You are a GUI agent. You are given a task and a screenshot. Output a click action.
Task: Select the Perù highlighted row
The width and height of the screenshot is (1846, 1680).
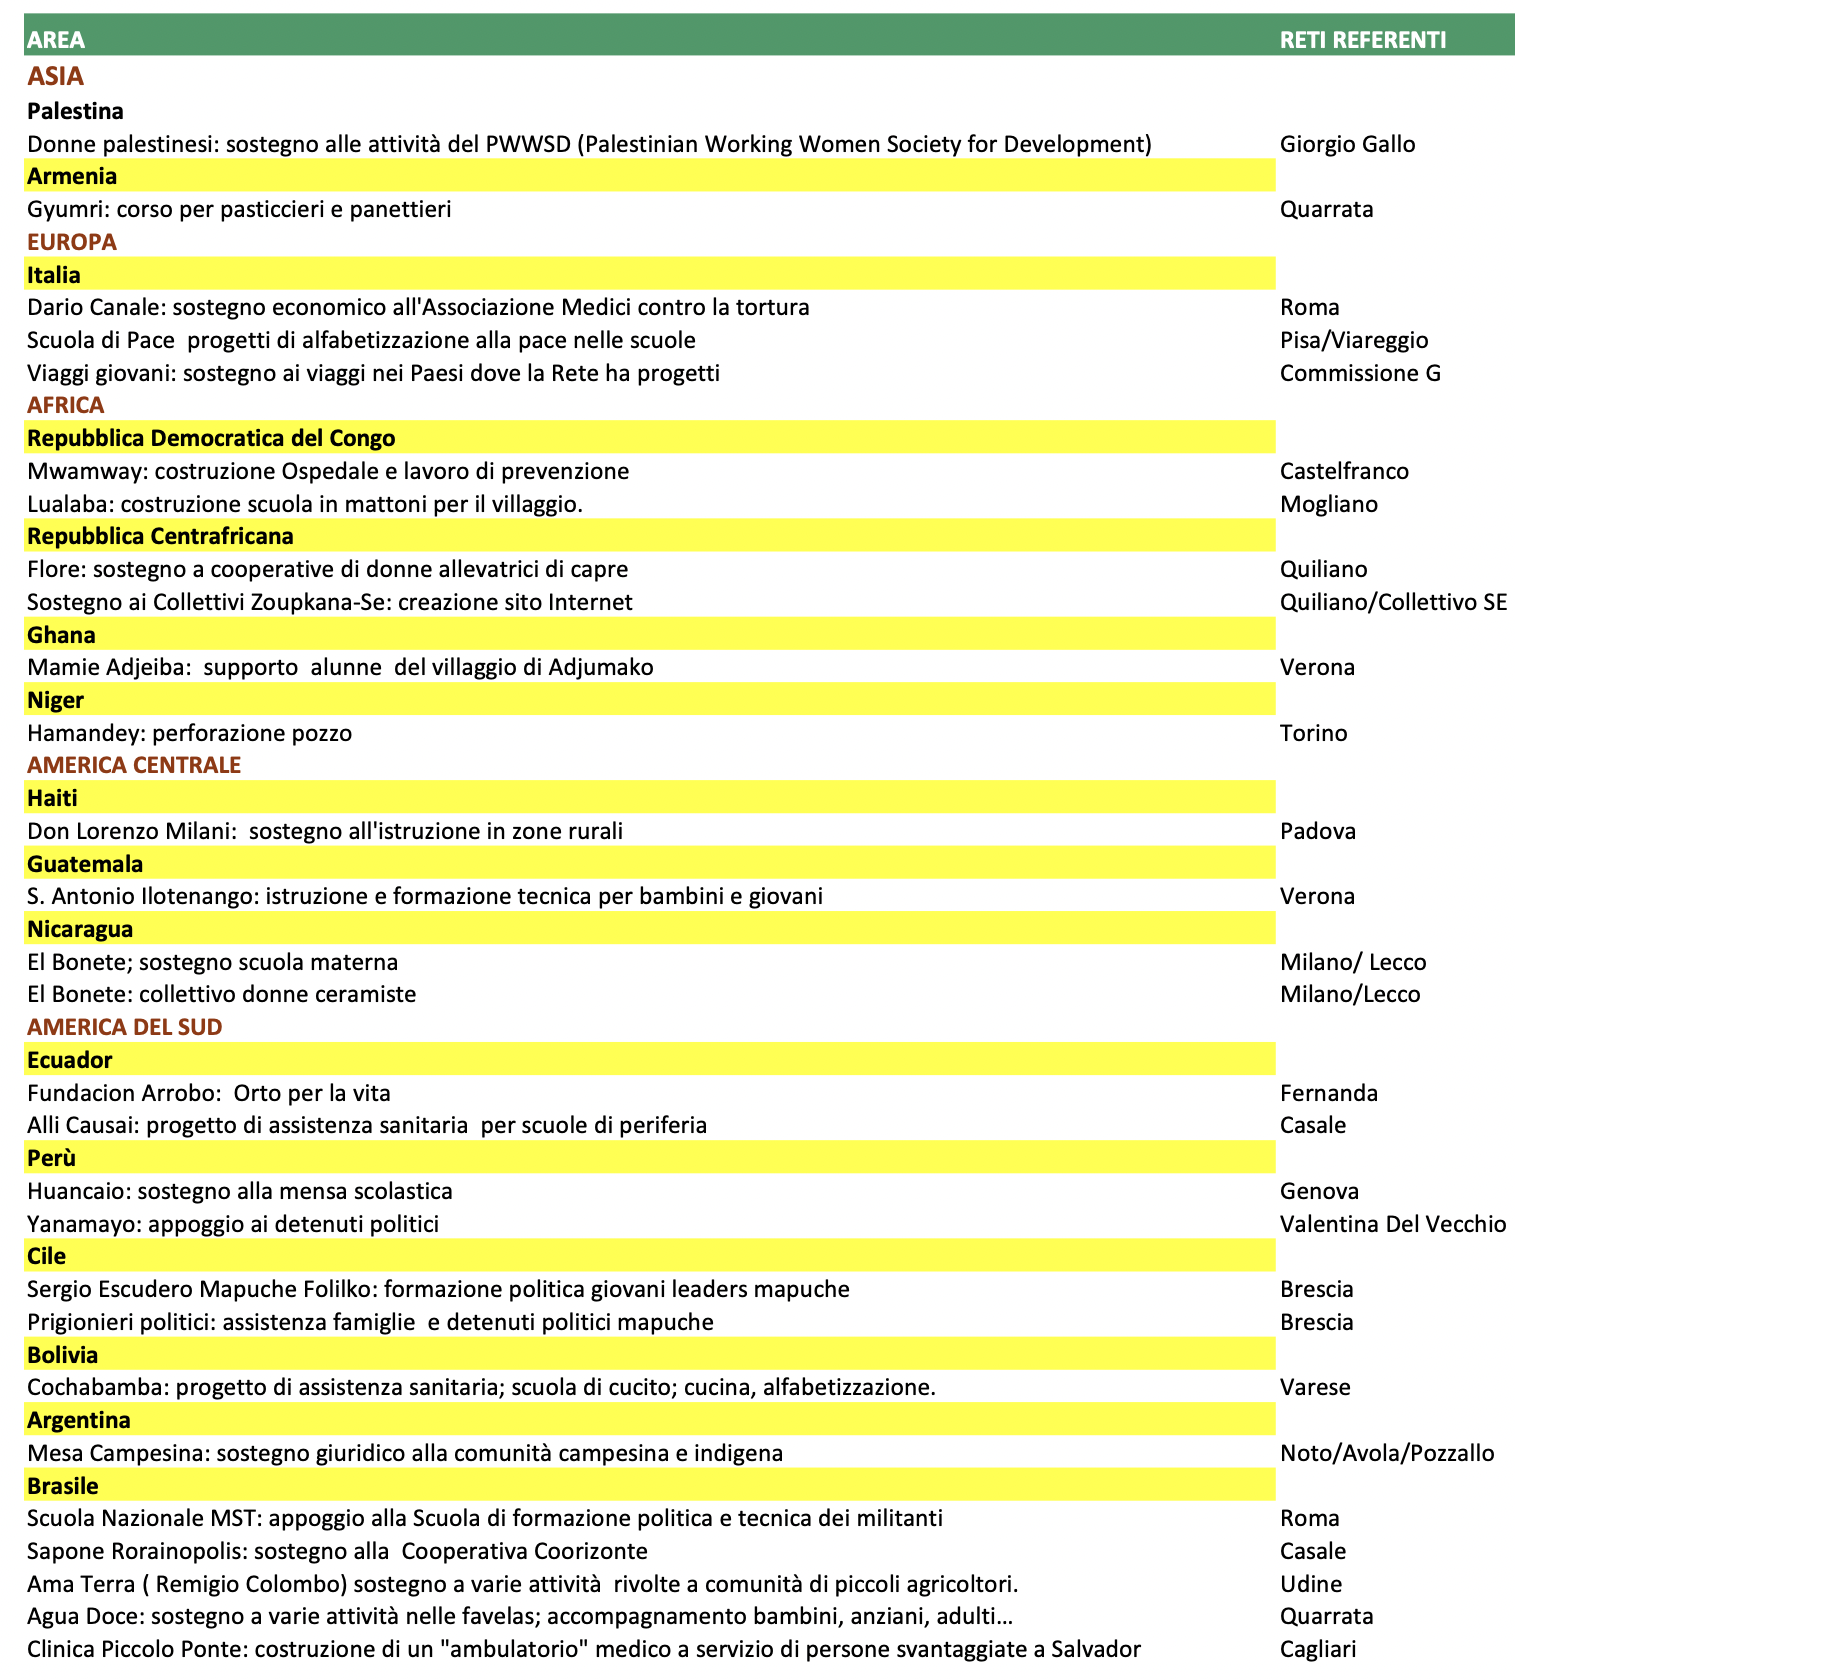pos(650,1158)
